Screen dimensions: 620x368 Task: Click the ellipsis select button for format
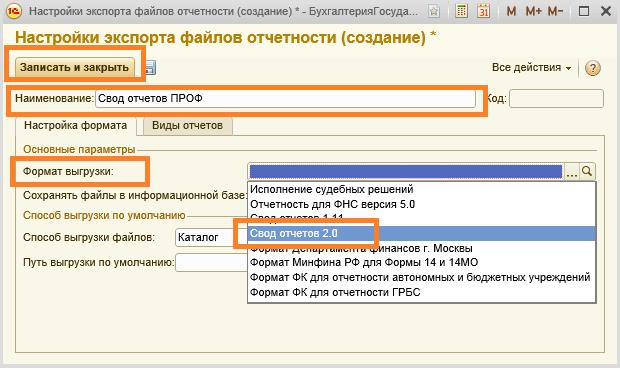(571, 172)
